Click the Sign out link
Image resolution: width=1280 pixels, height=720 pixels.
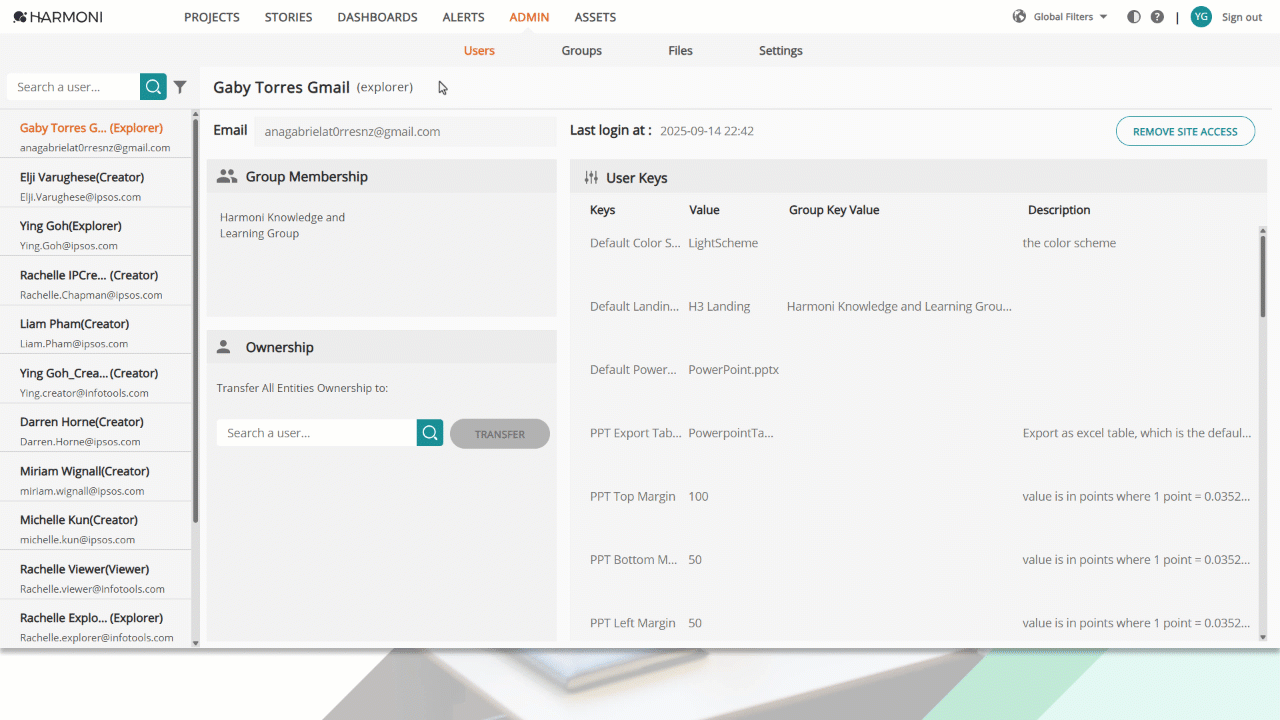pos(1242,17)
